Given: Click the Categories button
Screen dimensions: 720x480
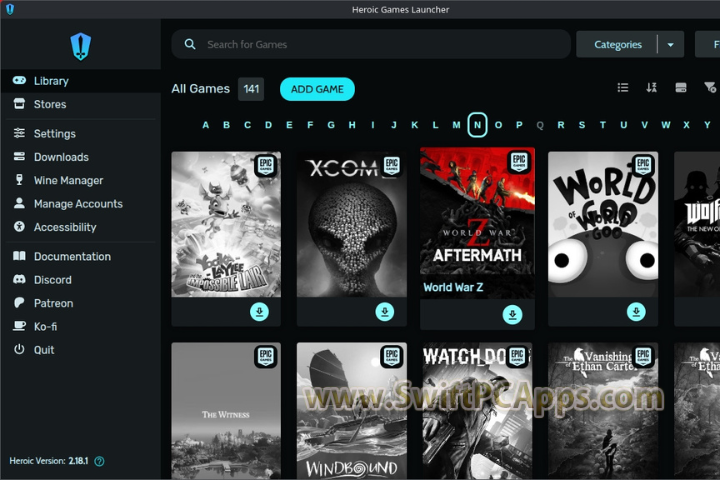Looking at the screenshot, I should [618, 45].
